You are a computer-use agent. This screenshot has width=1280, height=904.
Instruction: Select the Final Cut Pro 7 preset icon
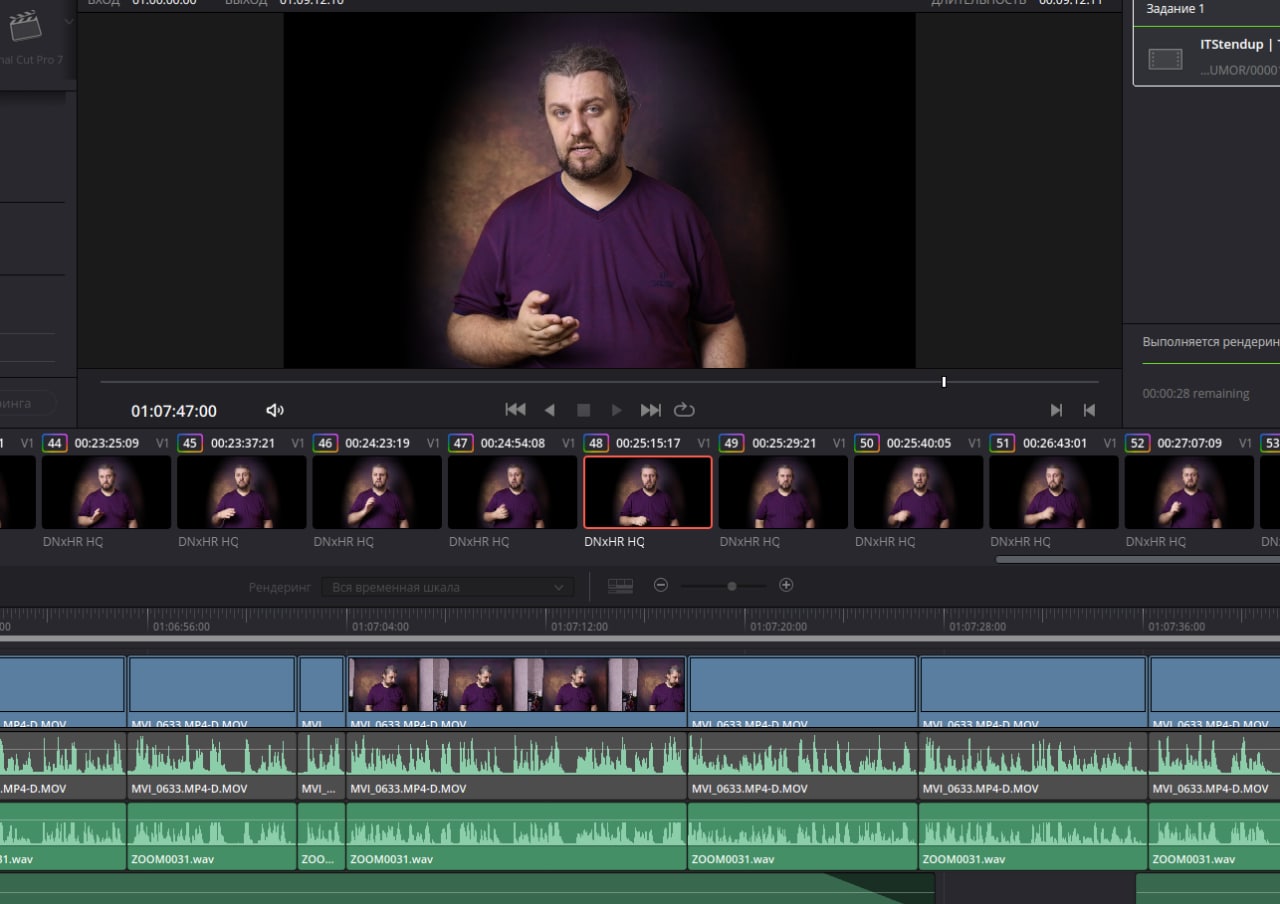(x=24, y=26)
